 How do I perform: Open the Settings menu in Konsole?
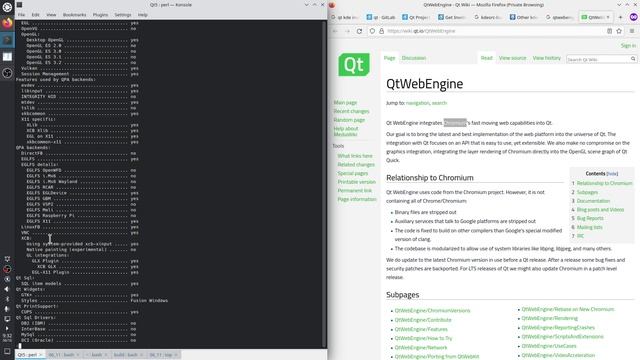[122, 15]
